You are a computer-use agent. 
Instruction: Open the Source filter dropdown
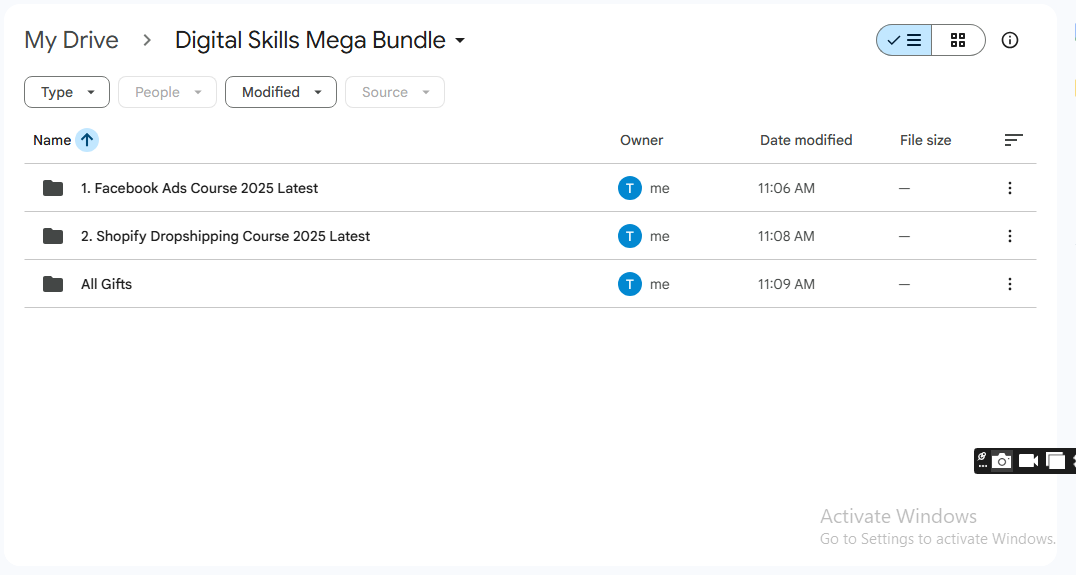click(x=395, y=92)
